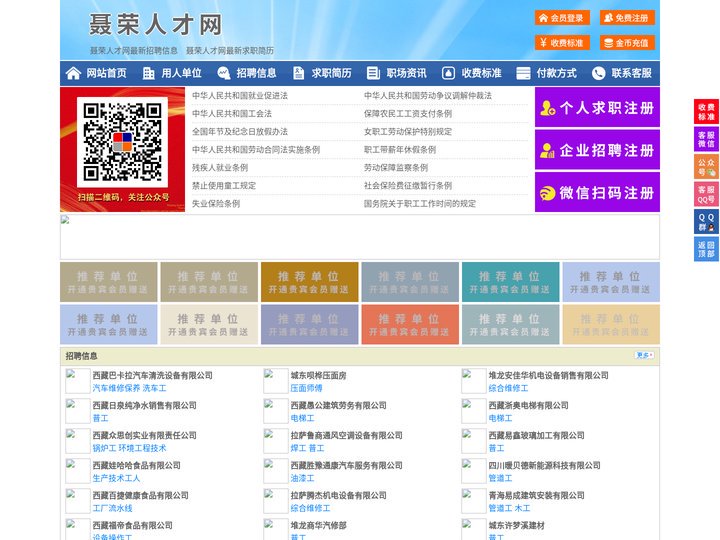
Task: Click 金币充值 button
Action: click(x=627, y=43)
